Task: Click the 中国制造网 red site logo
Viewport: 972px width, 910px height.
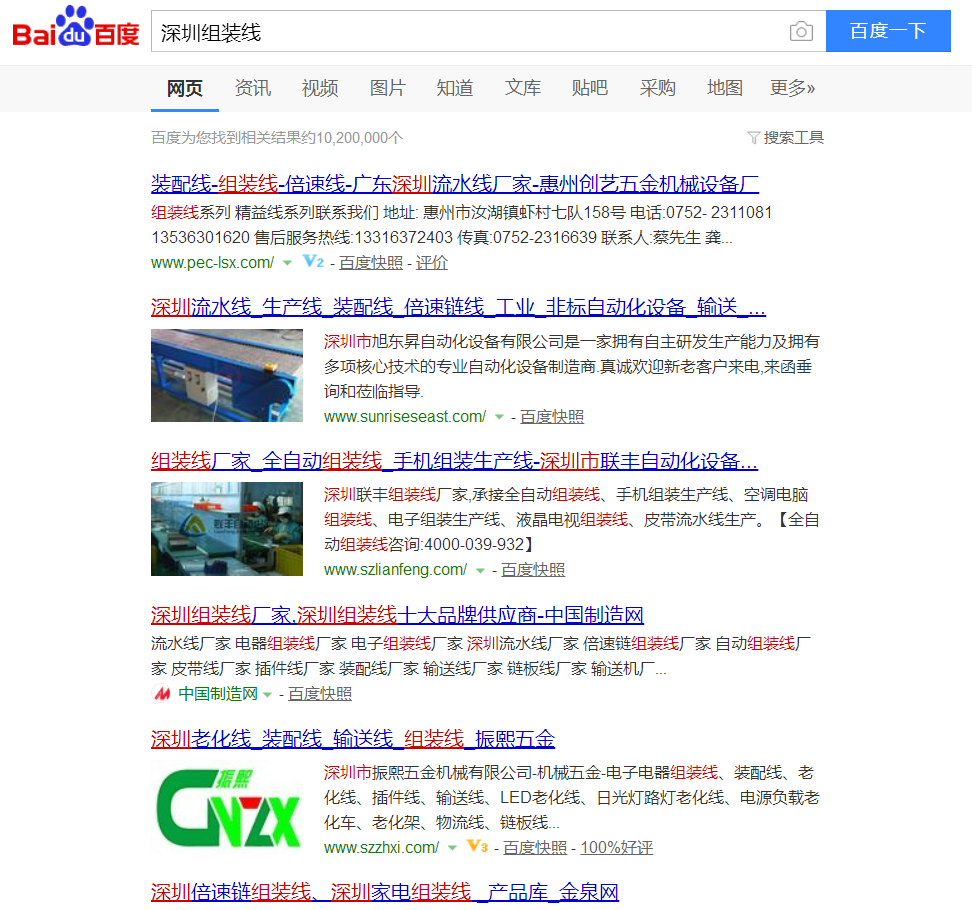Action: pos(162,693)
